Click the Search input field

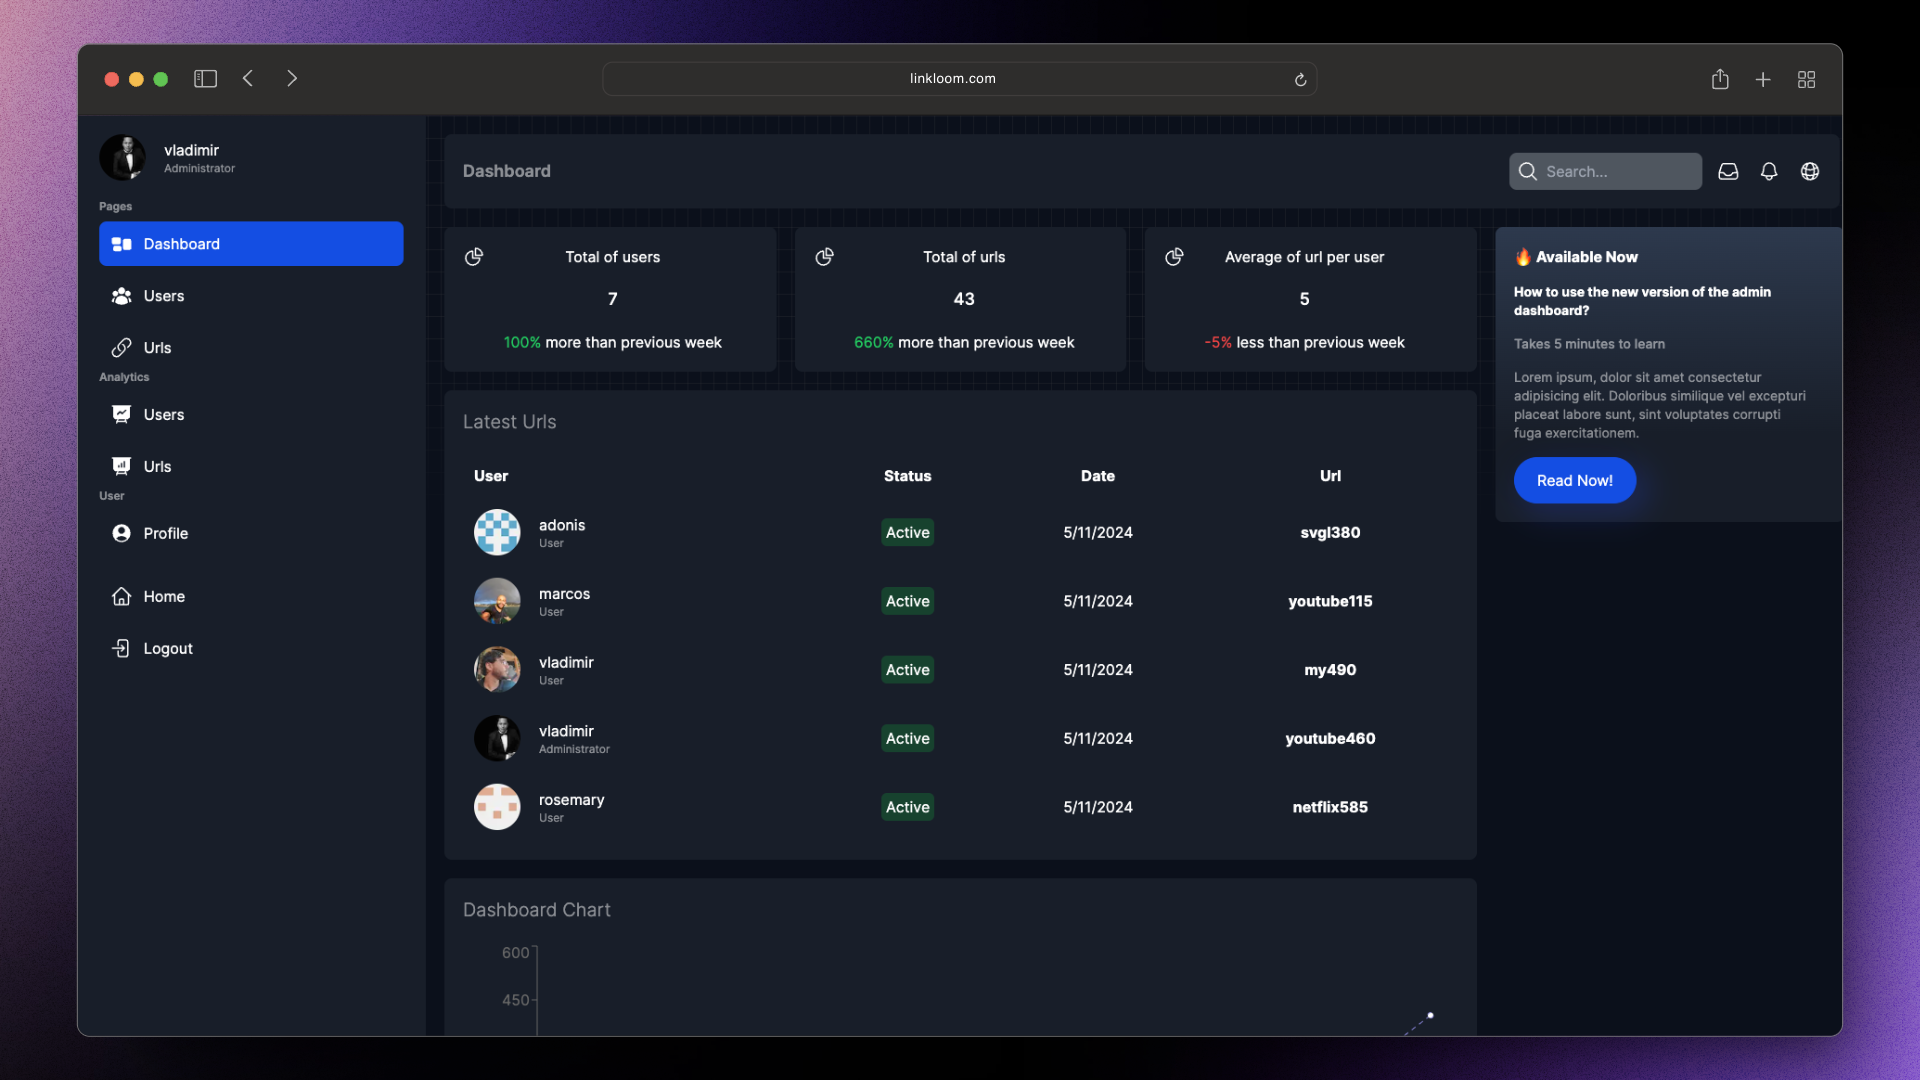click(1605, 170)
